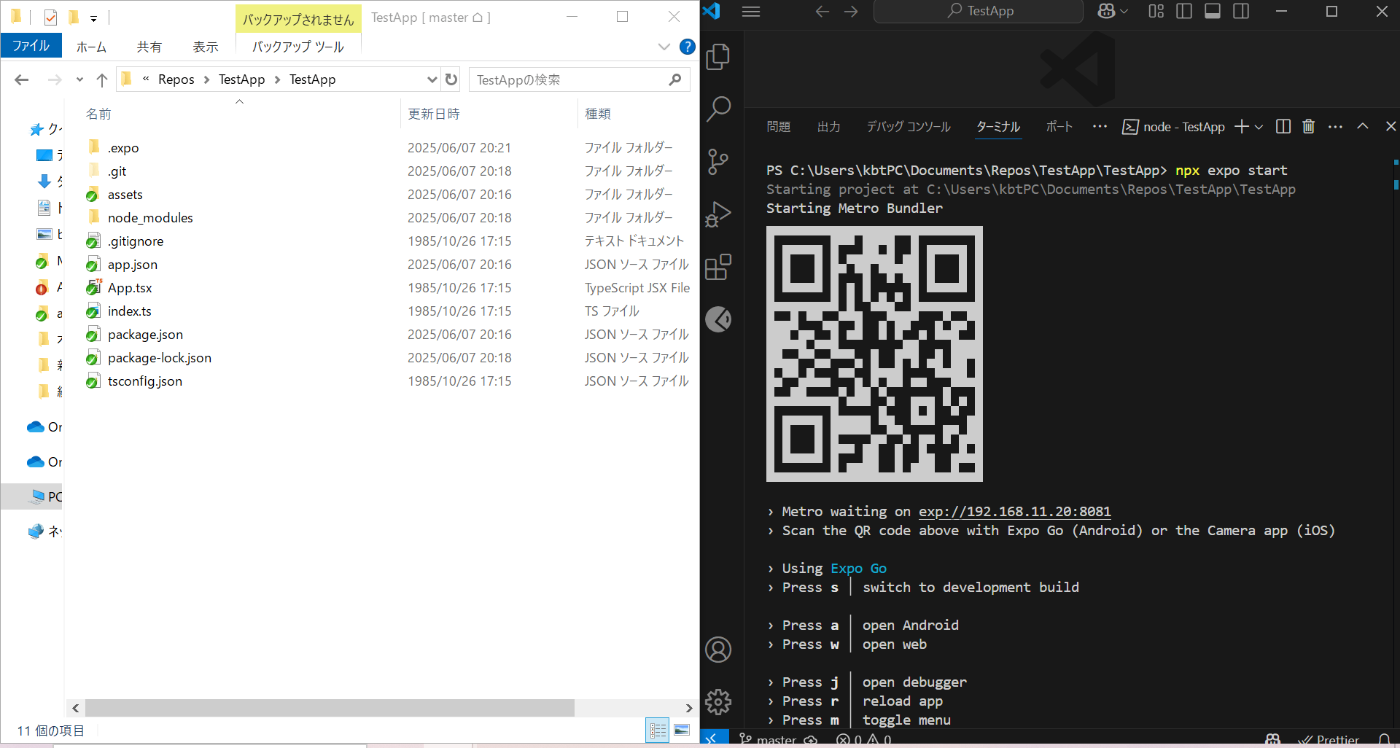Open the VS Code Explorer view icon

click(x=718, y=57)
